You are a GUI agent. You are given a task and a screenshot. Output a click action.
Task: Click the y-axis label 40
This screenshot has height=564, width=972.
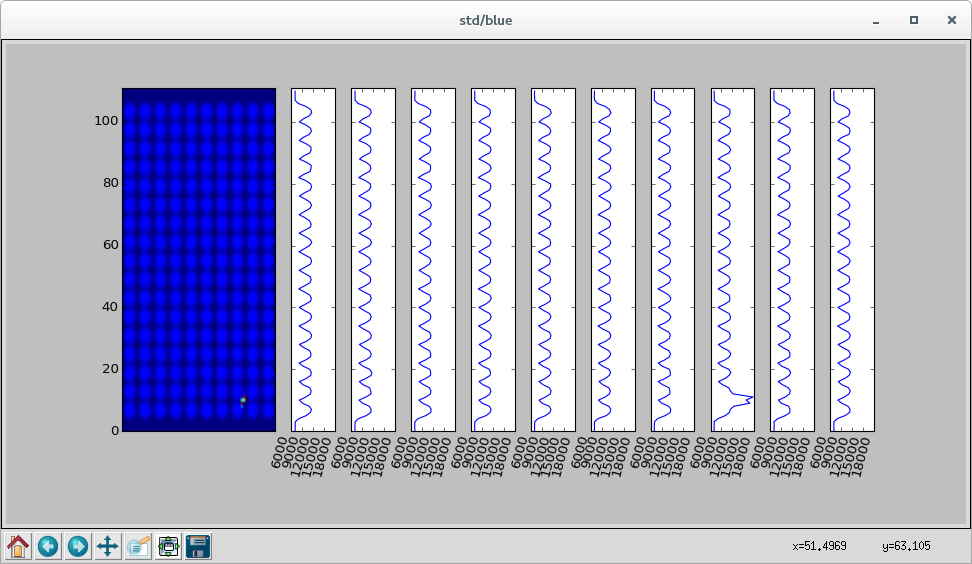click(110, 307)
